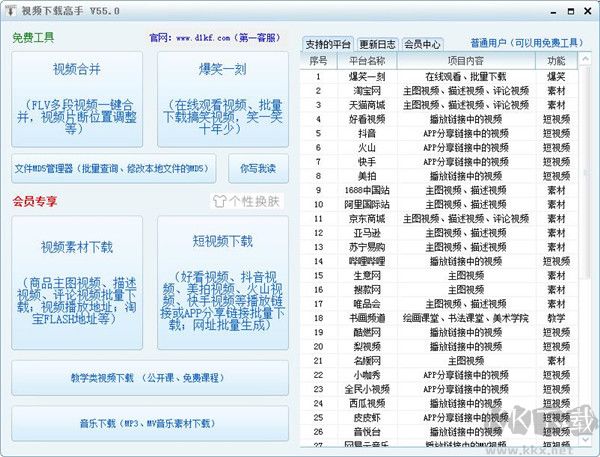Select the 美拍 platform row

(439, 176)
